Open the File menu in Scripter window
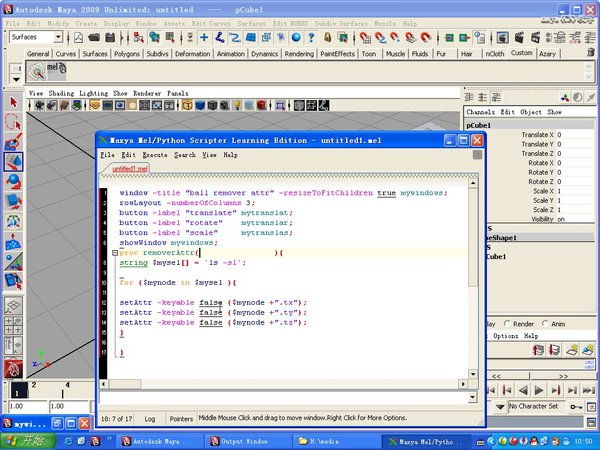The image size is (600, 450). 108,155
